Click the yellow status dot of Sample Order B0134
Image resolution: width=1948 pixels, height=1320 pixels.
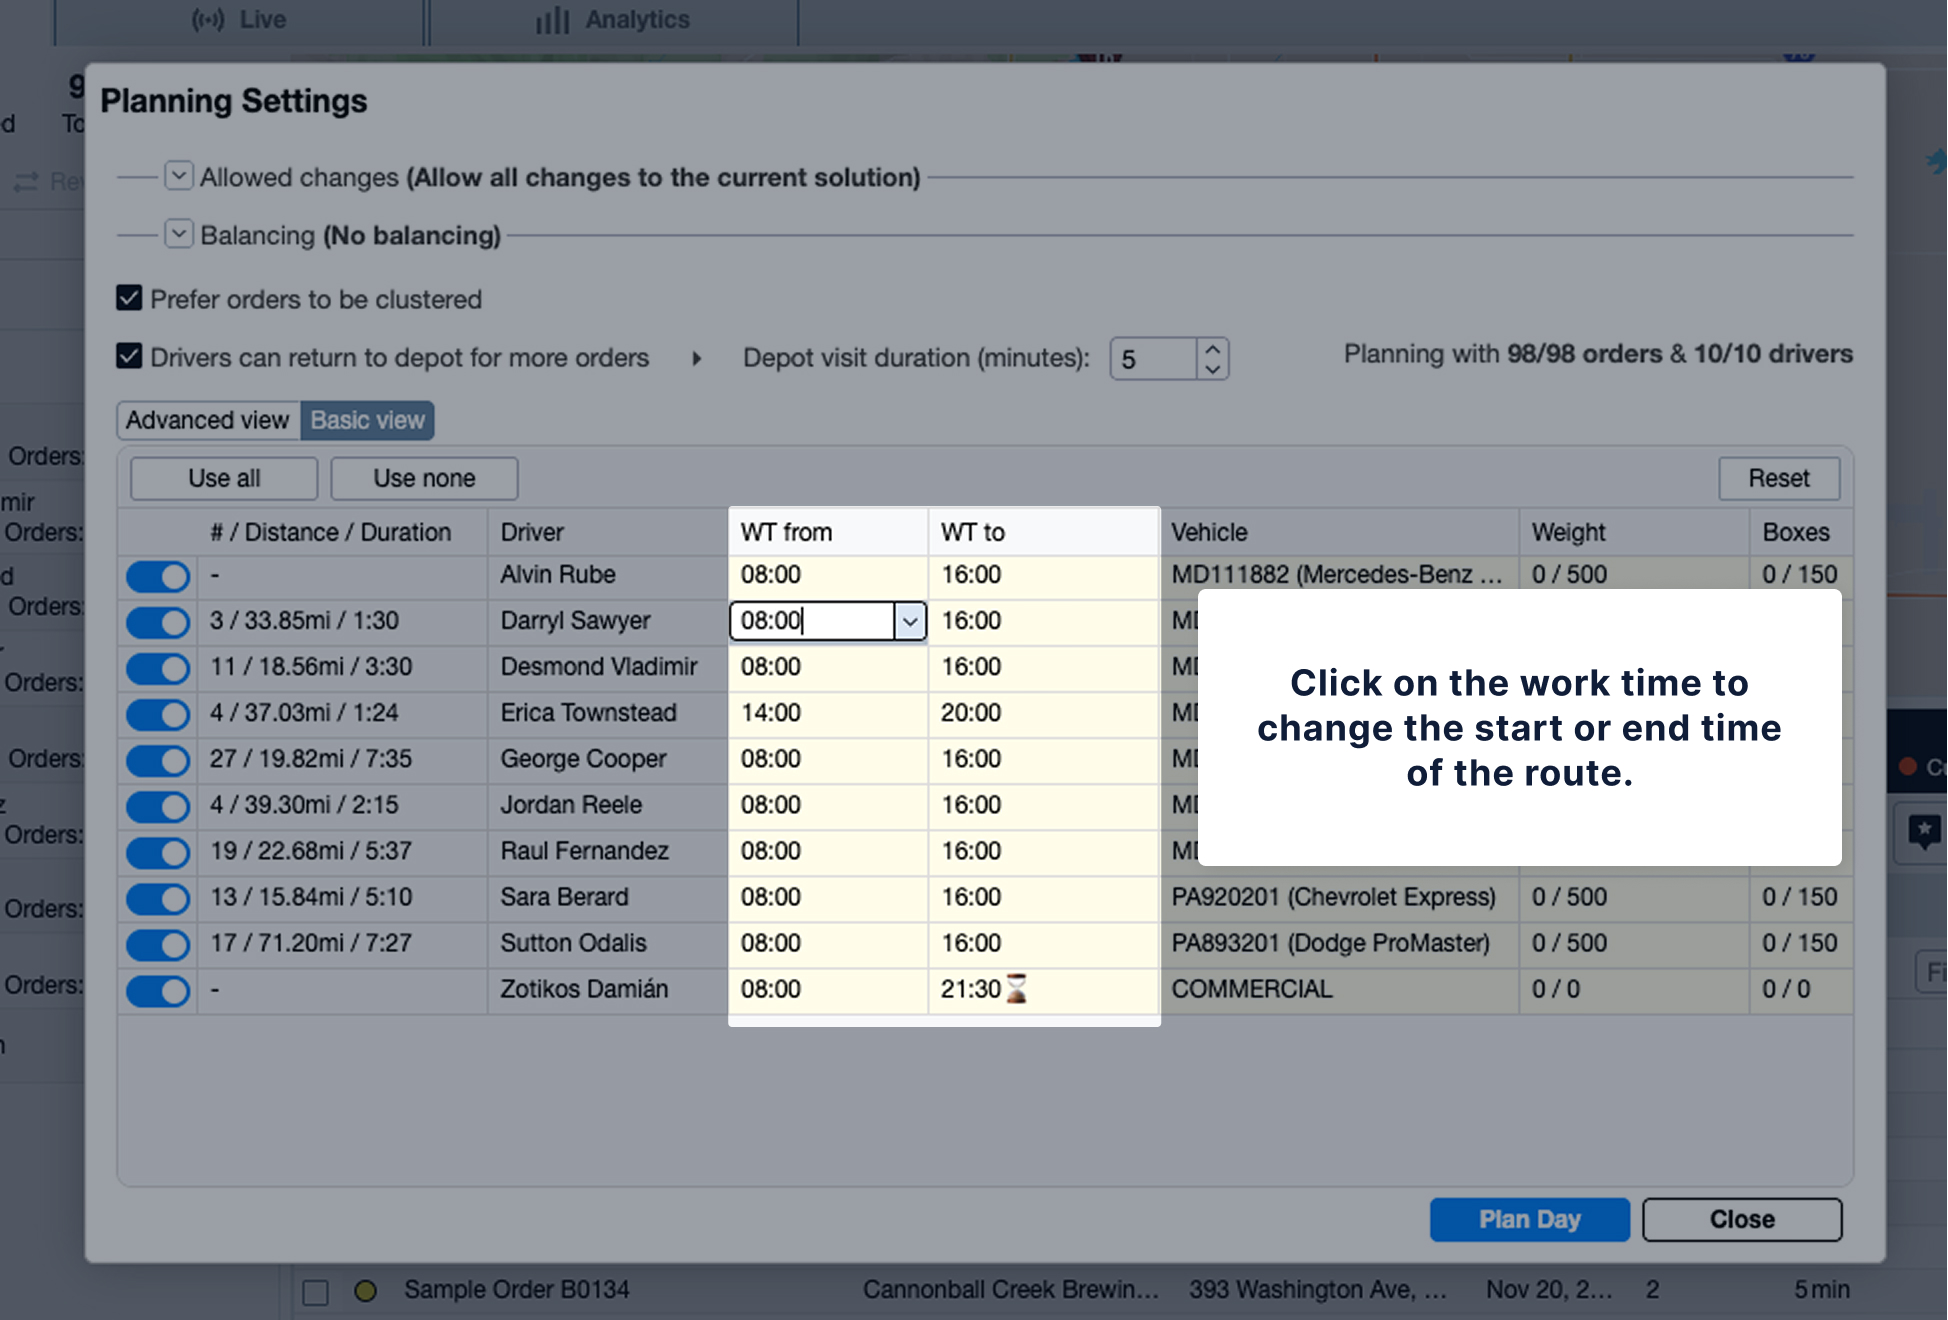pyautogui.click(x=366, y=1291)
